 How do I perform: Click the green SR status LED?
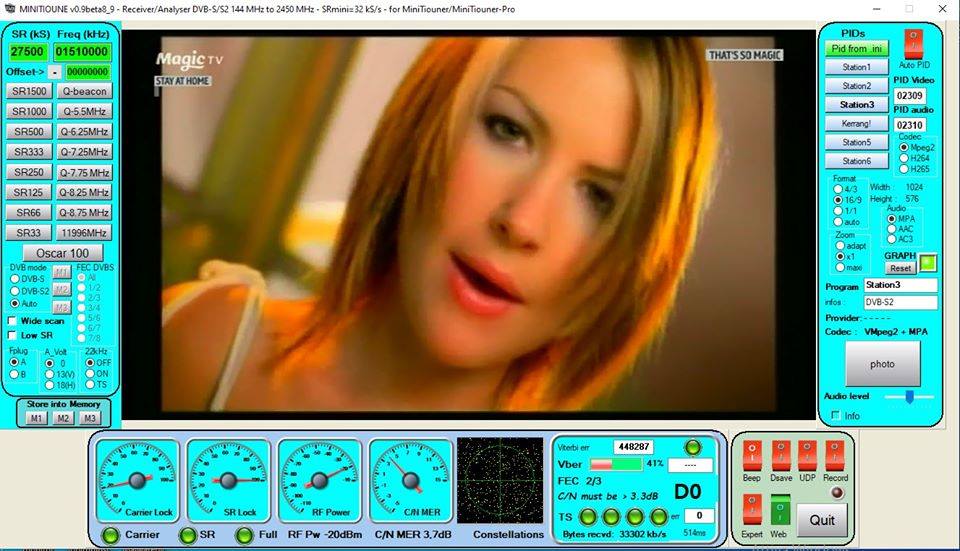[187, 535]
